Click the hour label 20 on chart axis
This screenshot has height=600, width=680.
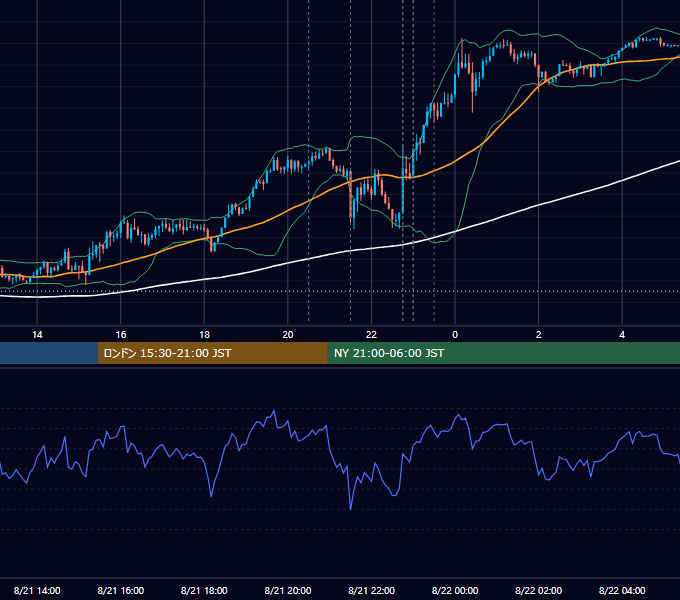coord(288,335)
